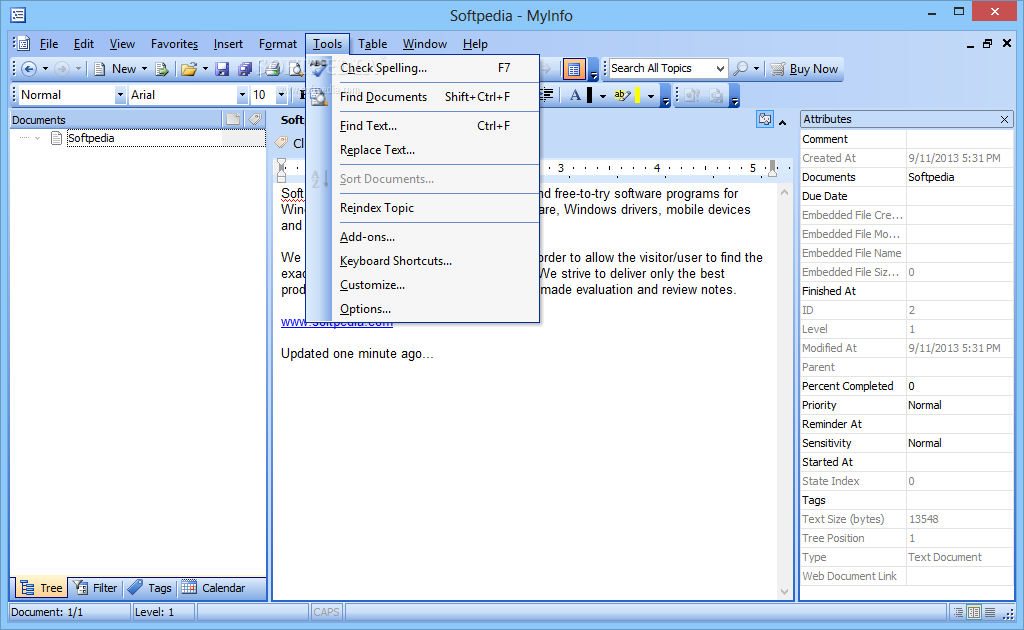Click the Find Documents icon in menu
This screenshot has width=1024, height=630.
click(x=319, y=97)
